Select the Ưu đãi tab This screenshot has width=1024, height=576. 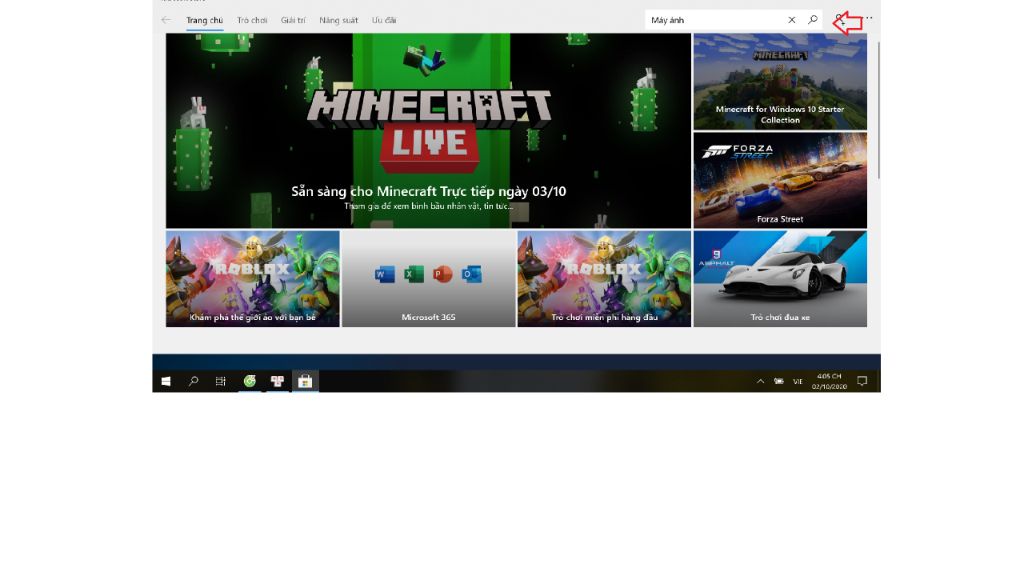pos(384,20)
